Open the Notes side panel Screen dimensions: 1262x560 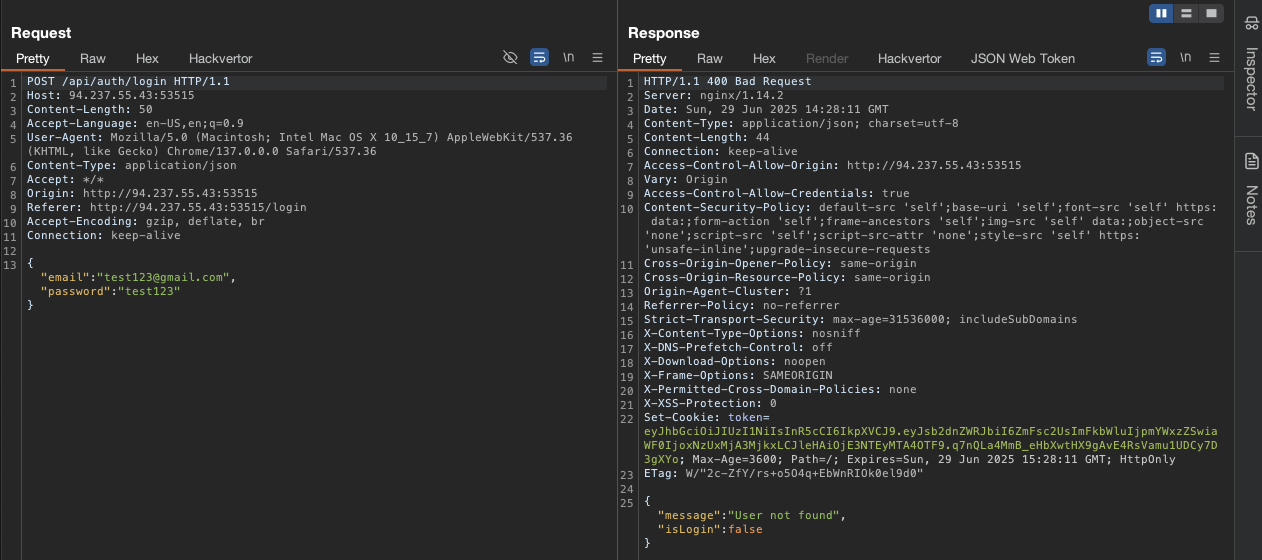1250,189
